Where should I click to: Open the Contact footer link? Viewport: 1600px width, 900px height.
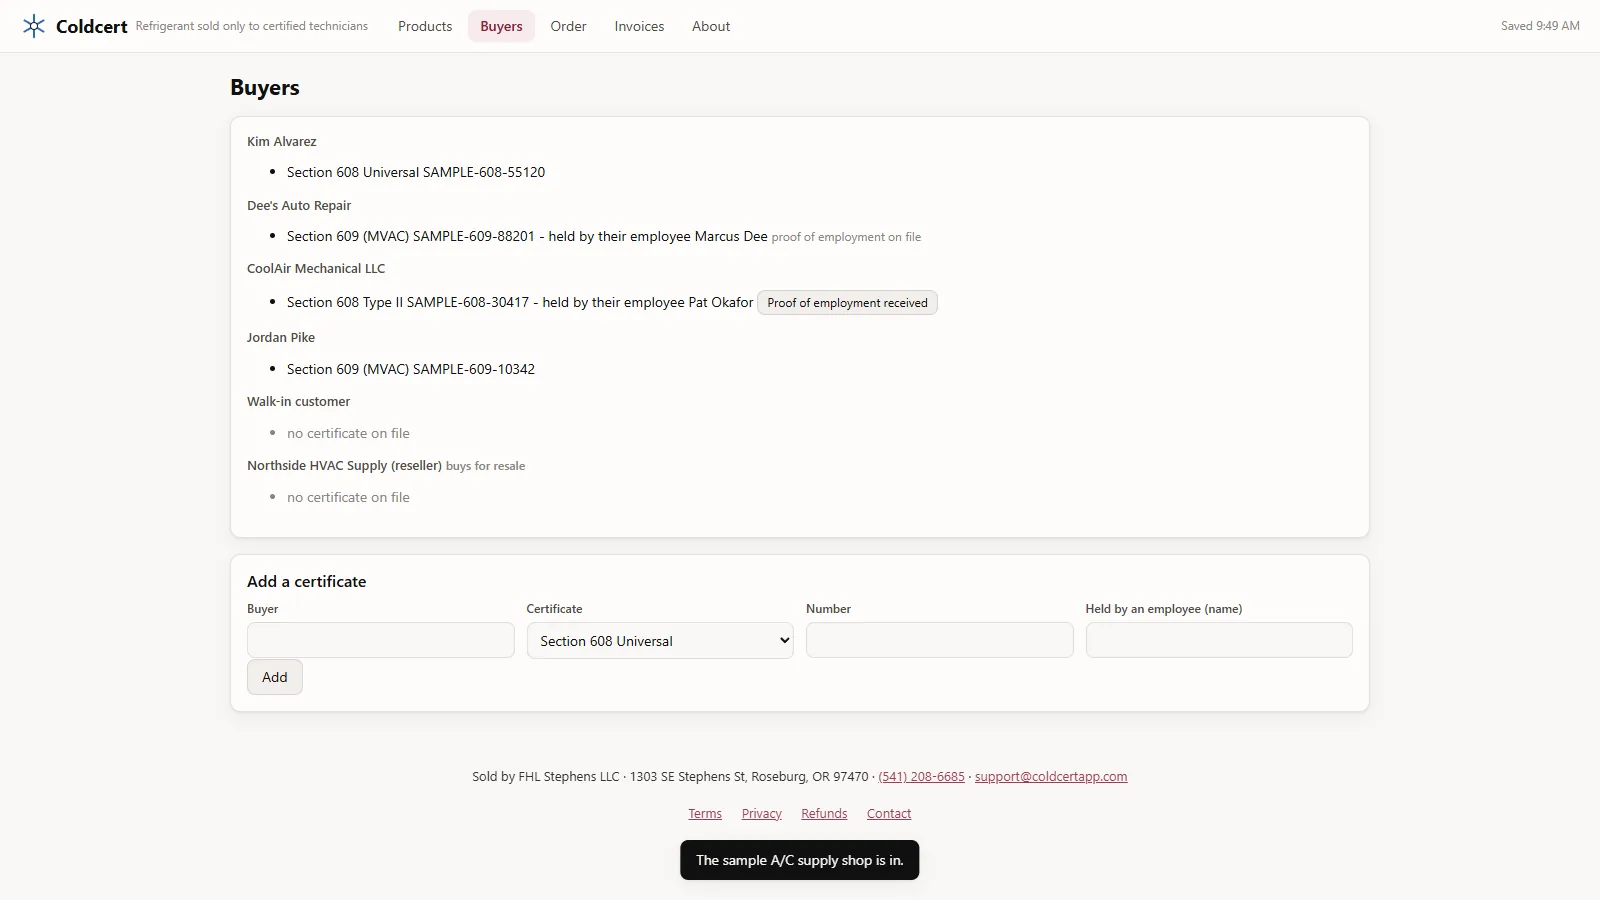889,814
